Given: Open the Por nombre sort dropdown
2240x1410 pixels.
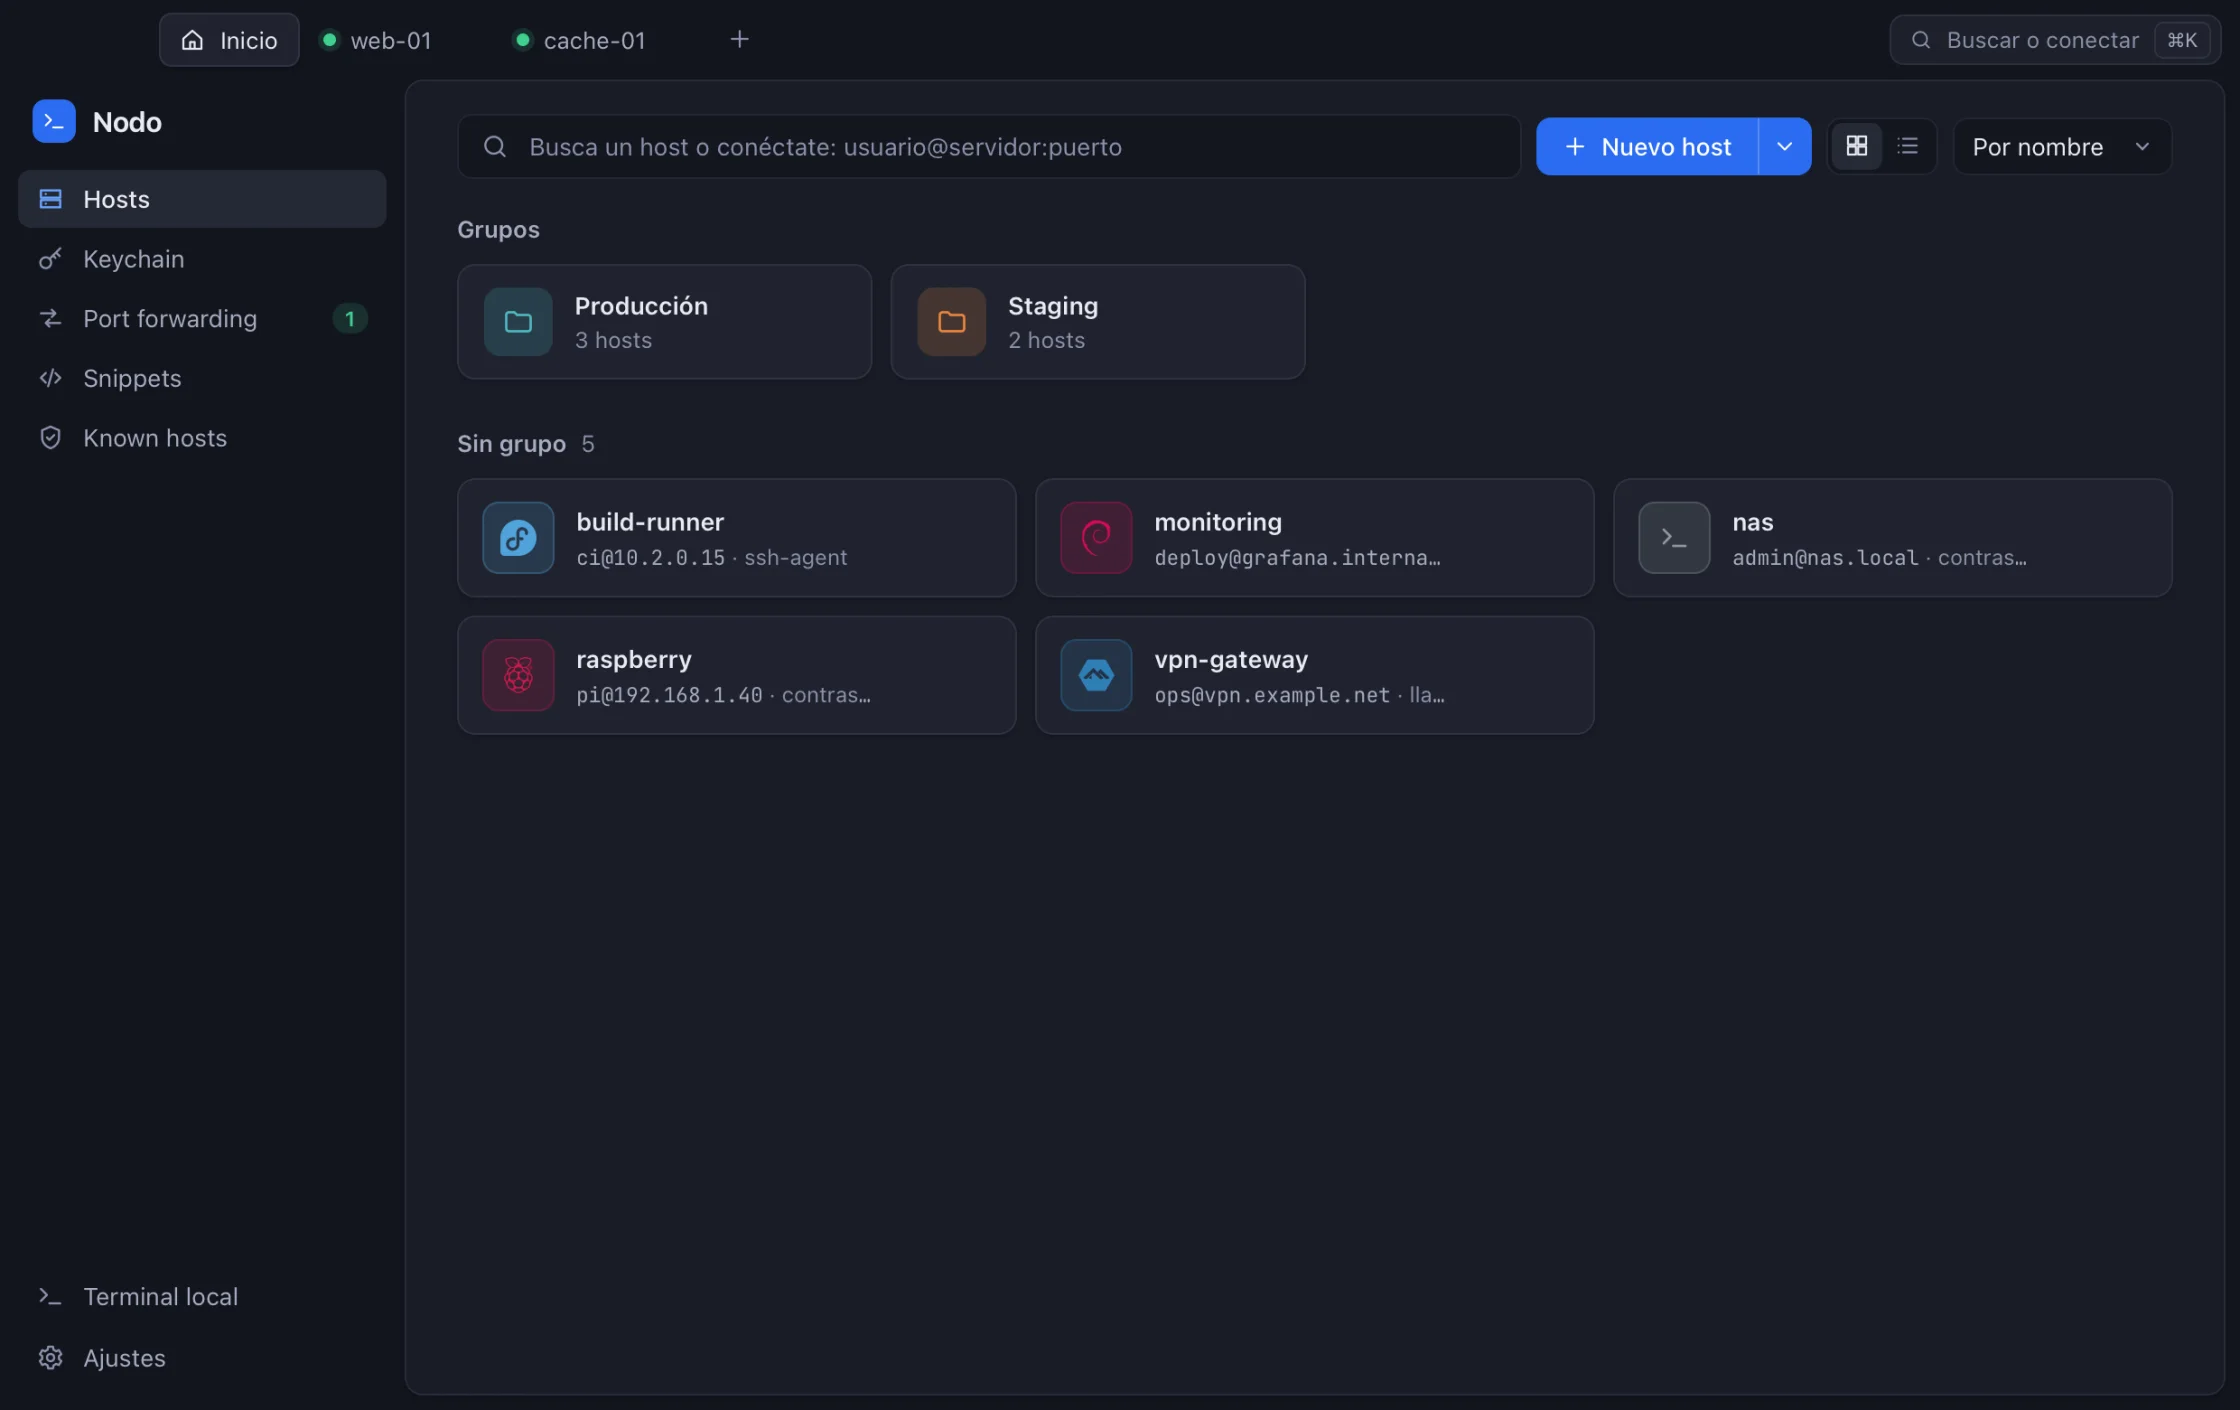Looking at the screenshot, I should click(2062, 146).
